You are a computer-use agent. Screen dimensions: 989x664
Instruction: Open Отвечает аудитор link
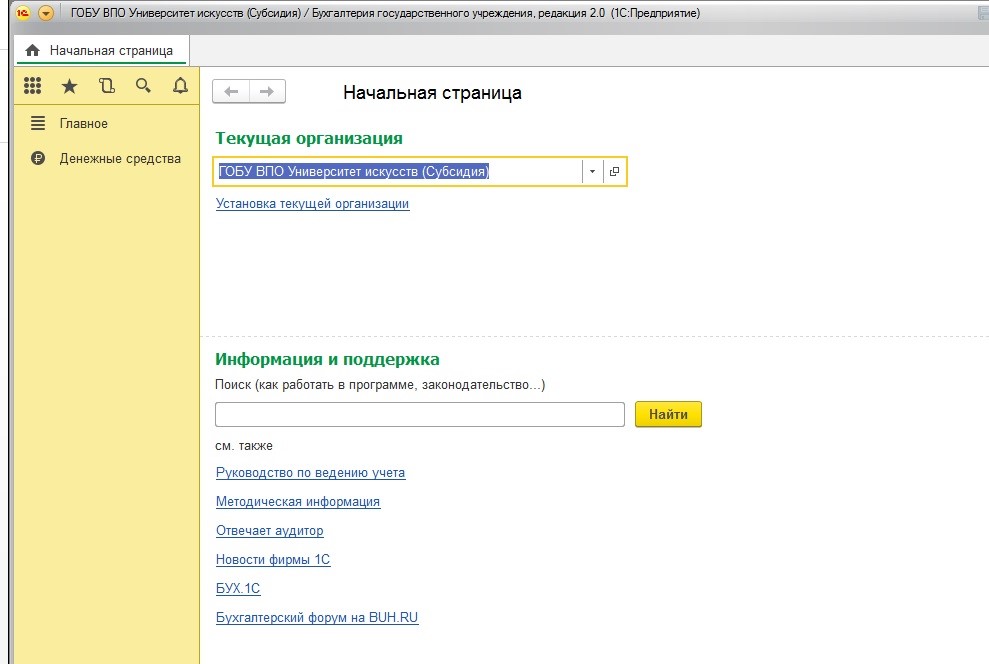point(269,531)
